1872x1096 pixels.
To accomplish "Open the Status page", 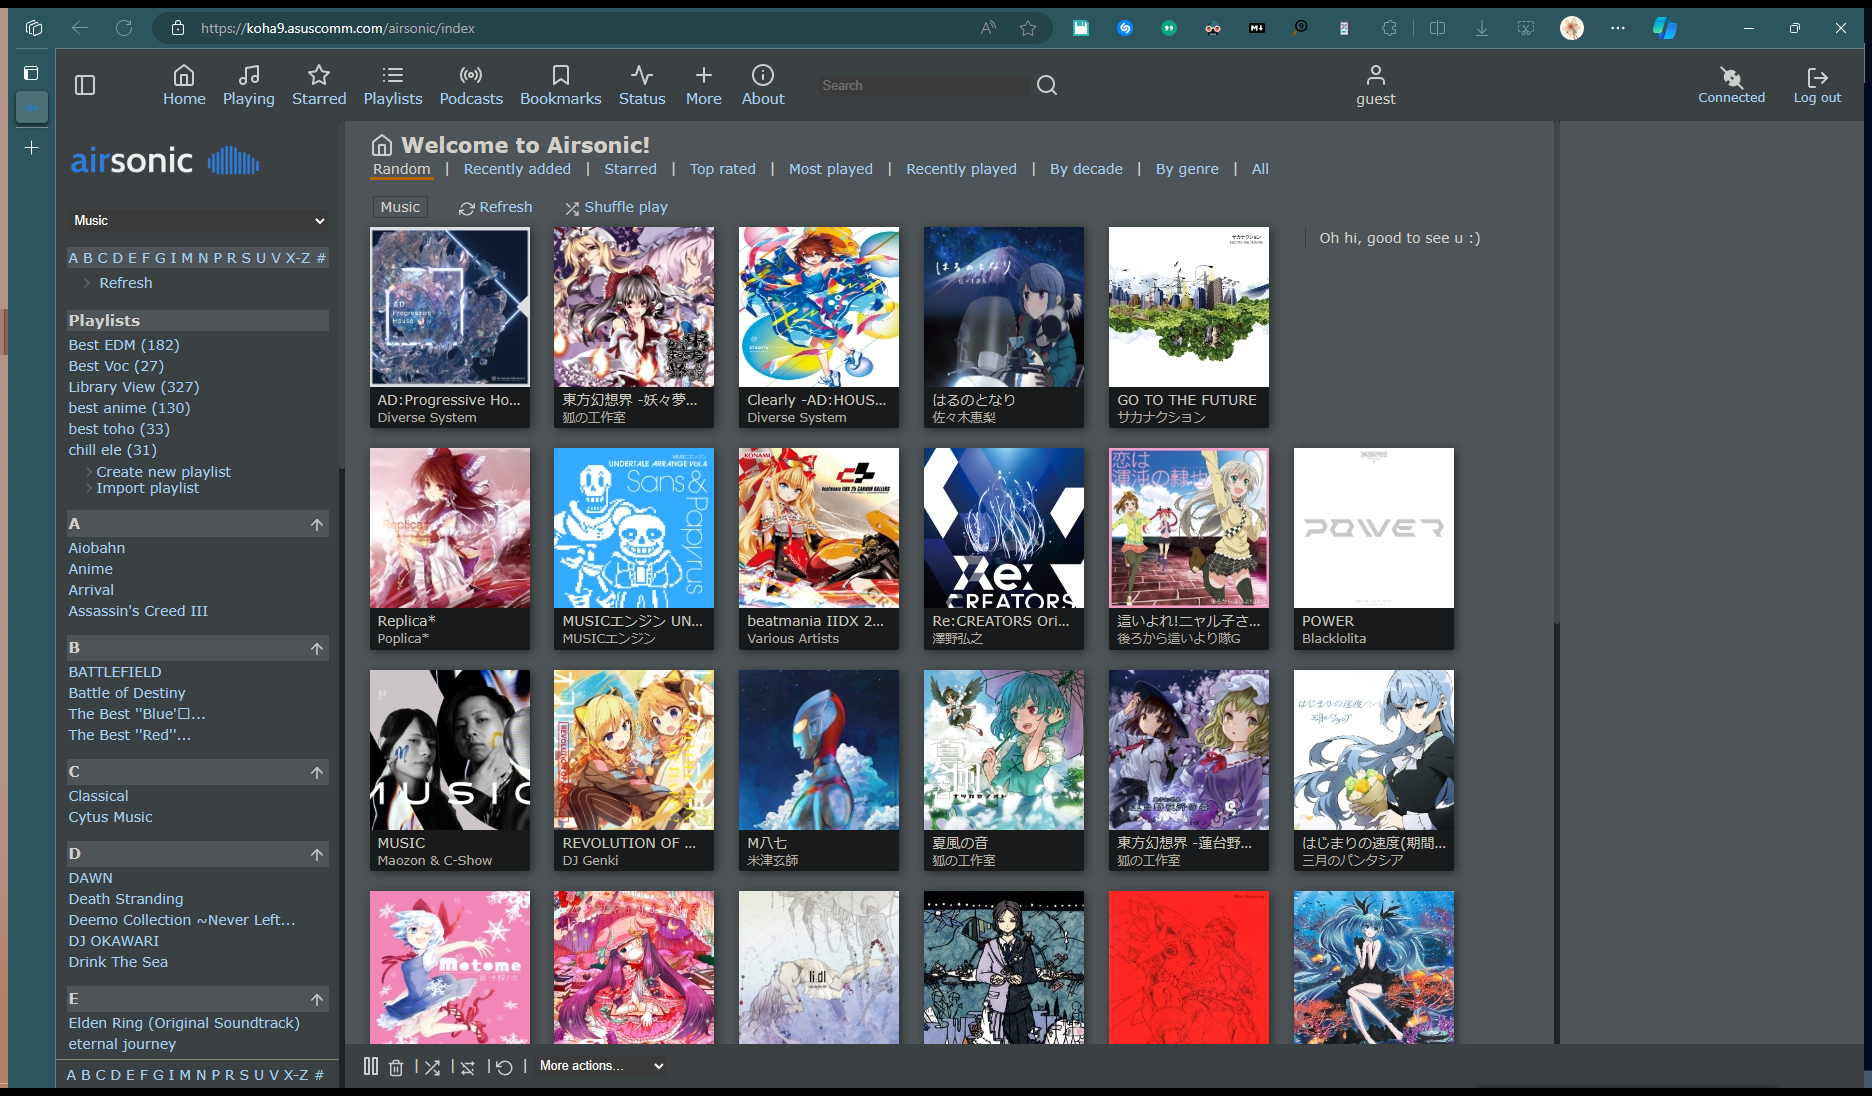I will (642, 85).
